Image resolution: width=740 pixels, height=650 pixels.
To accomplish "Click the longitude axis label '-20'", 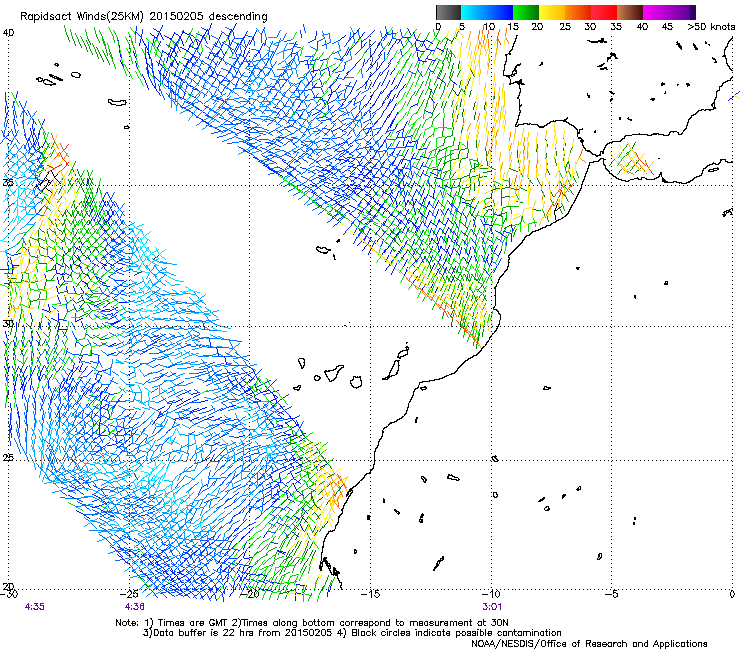I will click(250, 594).
